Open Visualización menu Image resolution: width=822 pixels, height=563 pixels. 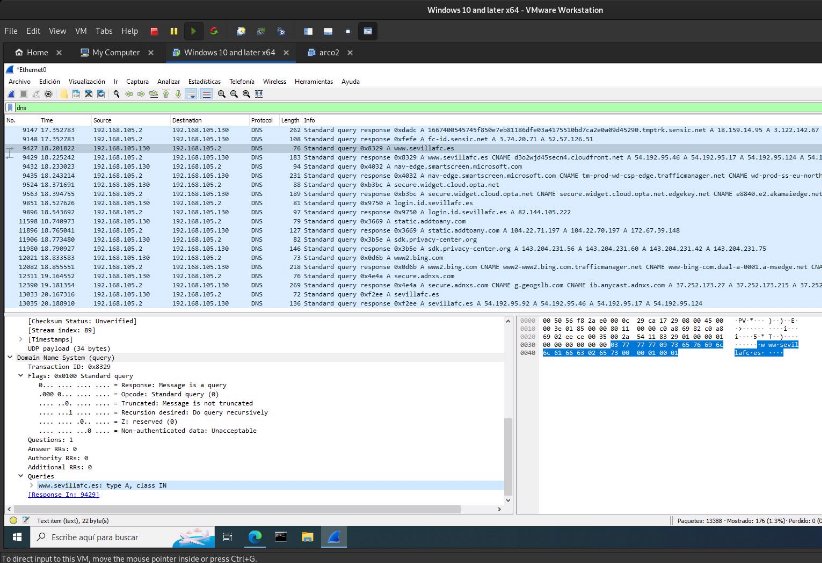[86, 82]
